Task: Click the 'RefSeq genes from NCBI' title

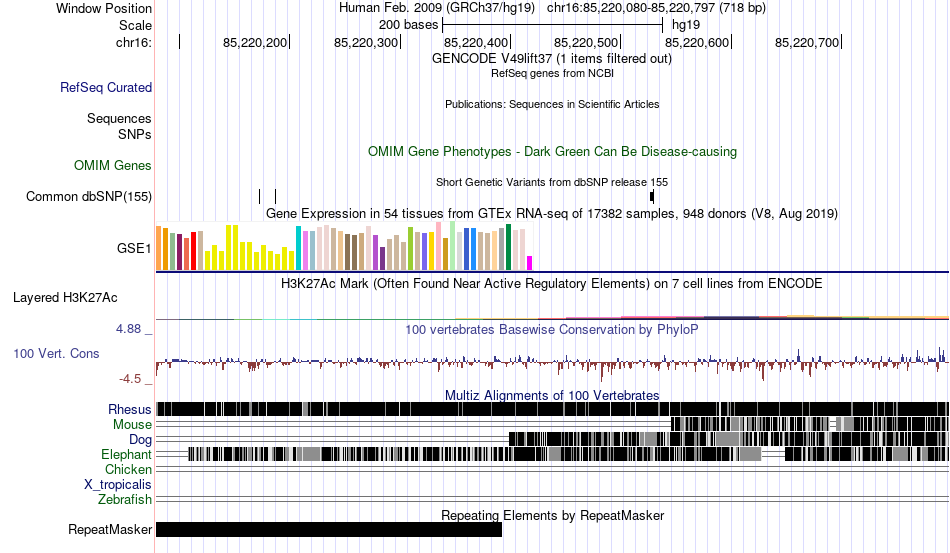Action: pos(553,73)
